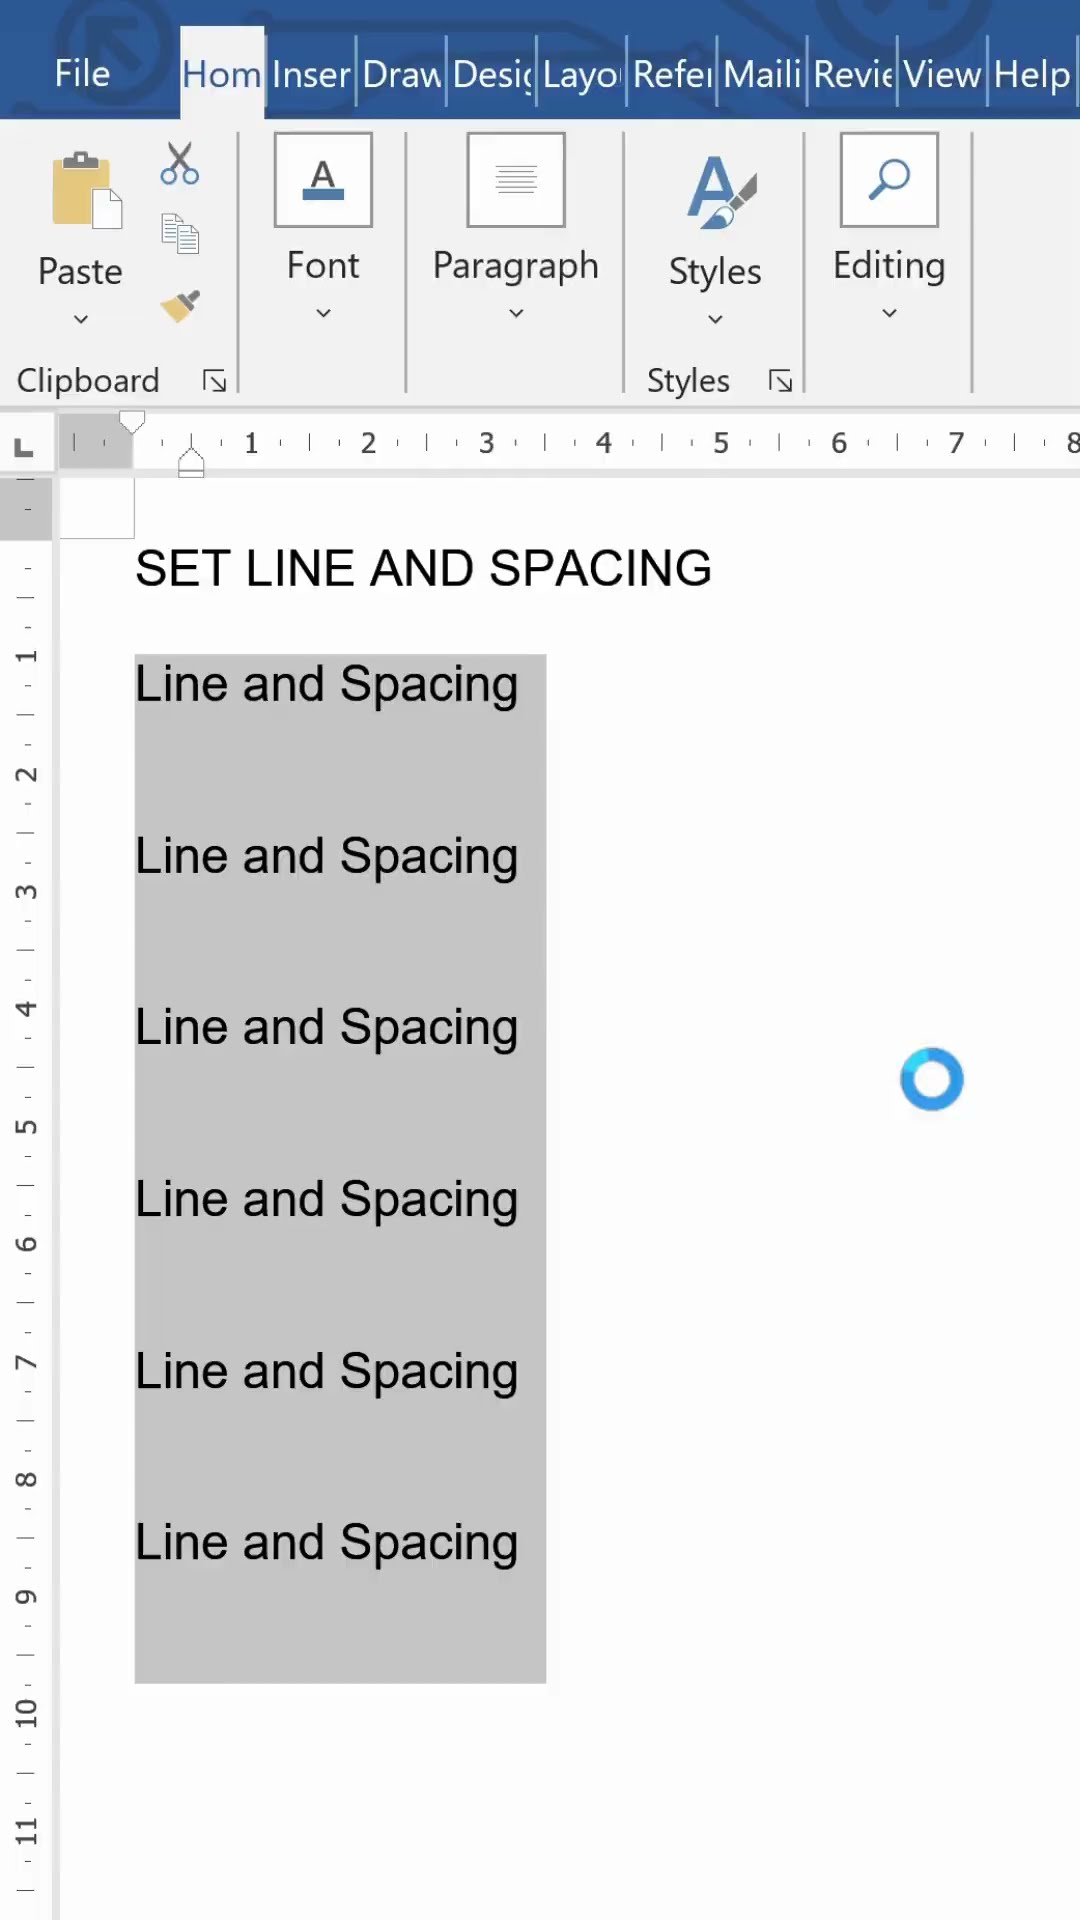Switch to the View tab
This screenshot has height=1920, width=1080.
click(x=942, y=74)
